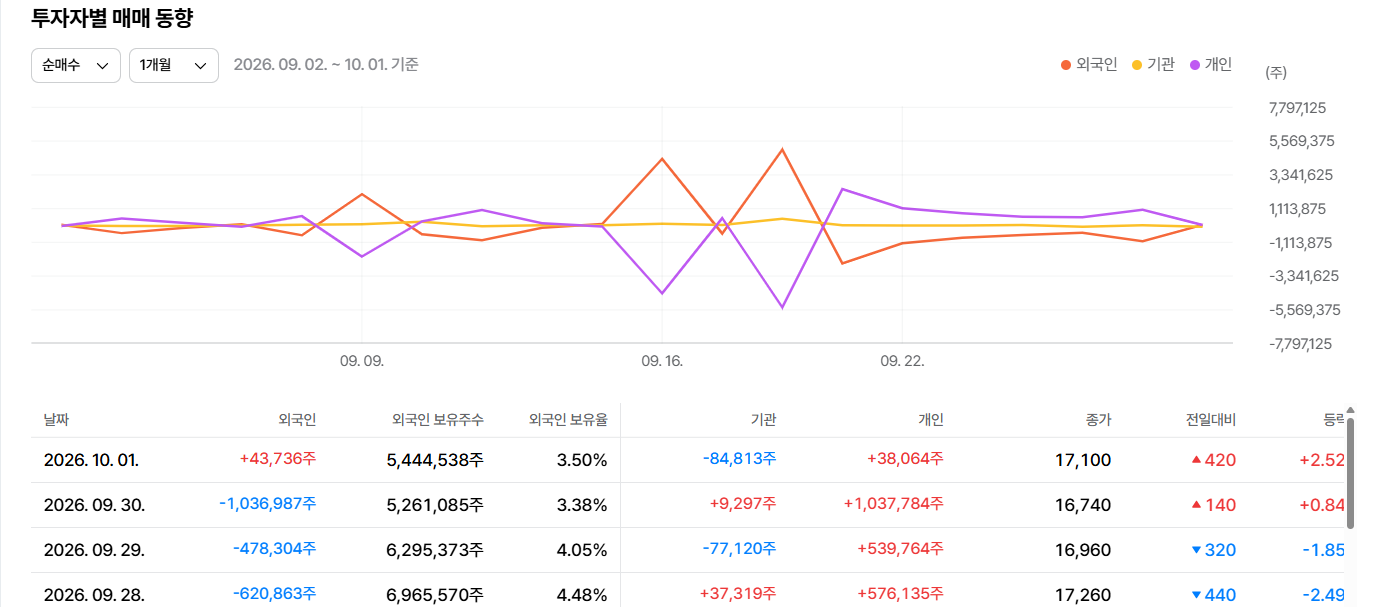Click the 4.05% holding ratio cell
Viewport: 1373px width, 607px height.
(x=582, y=550)
